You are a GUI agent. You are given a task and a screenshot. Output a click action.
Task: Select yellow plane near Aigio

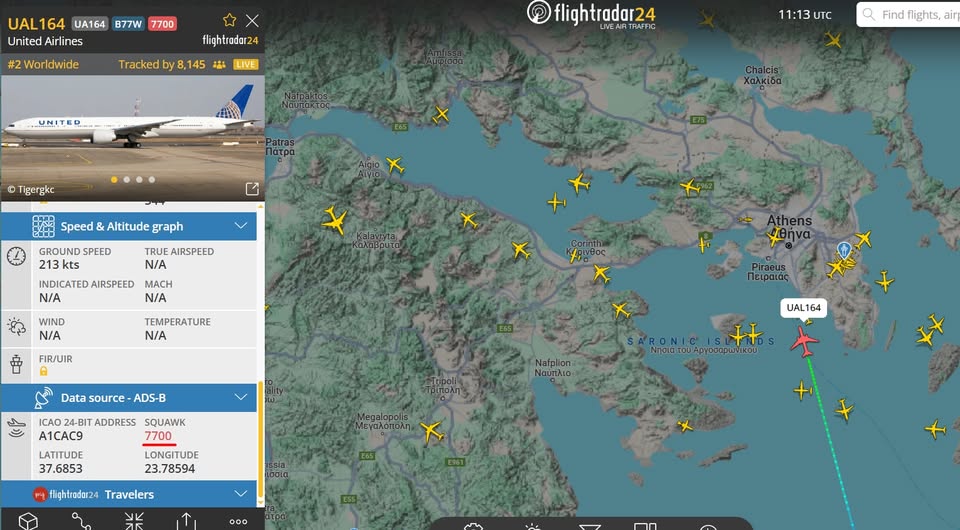[x=395, y=165]
